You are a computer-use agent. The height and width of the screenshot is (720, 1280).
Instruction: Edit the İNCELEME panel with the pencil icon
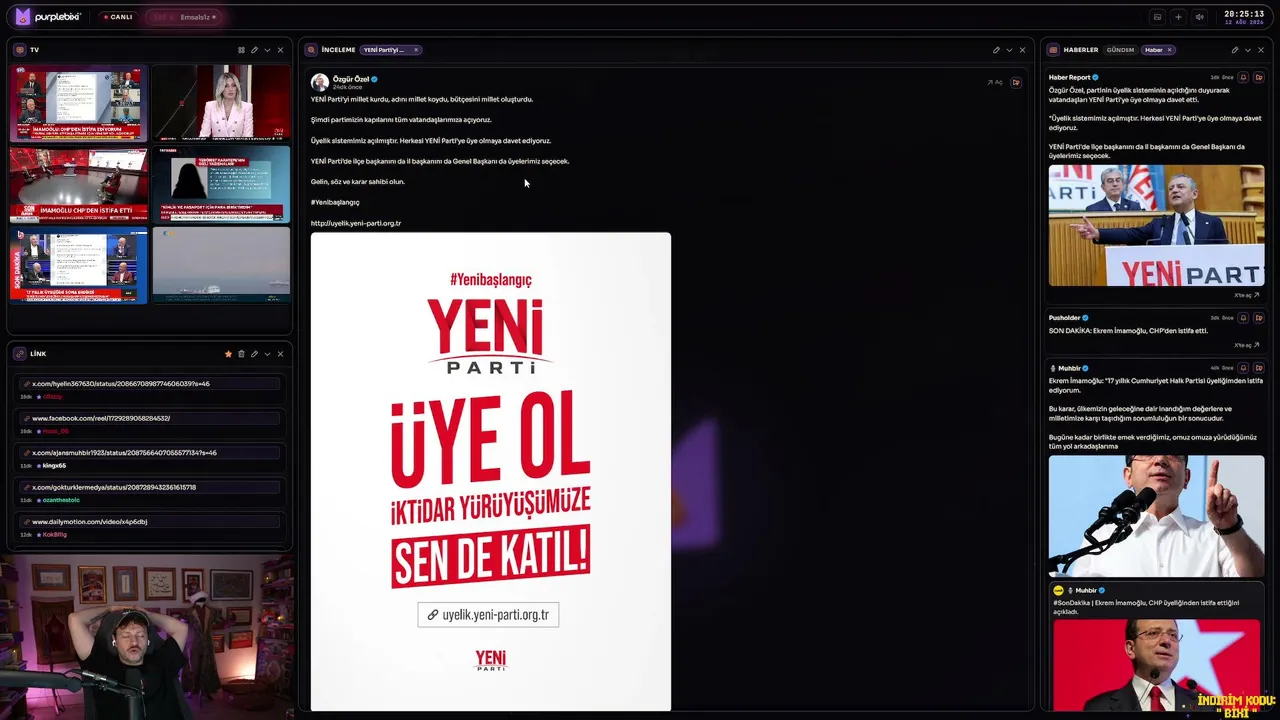tap(996, 50)
